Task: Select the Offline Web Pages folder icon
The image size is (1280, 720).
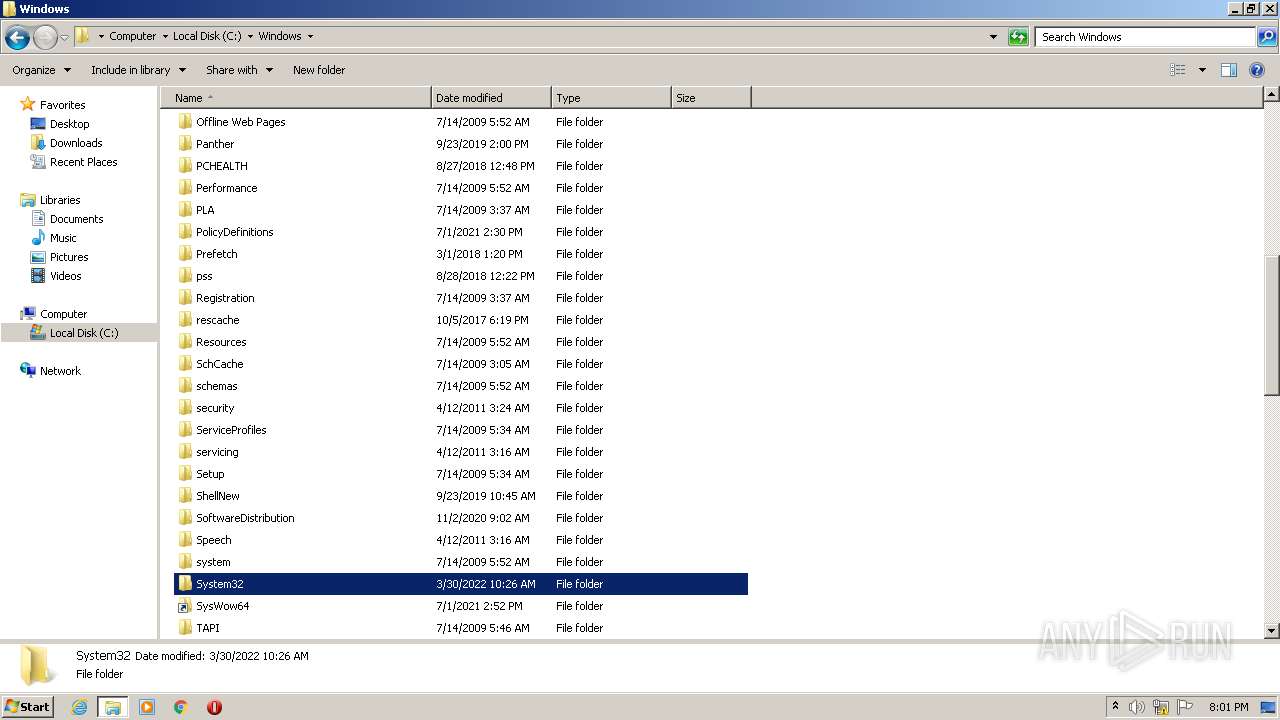Action: [x=185, y=122]
